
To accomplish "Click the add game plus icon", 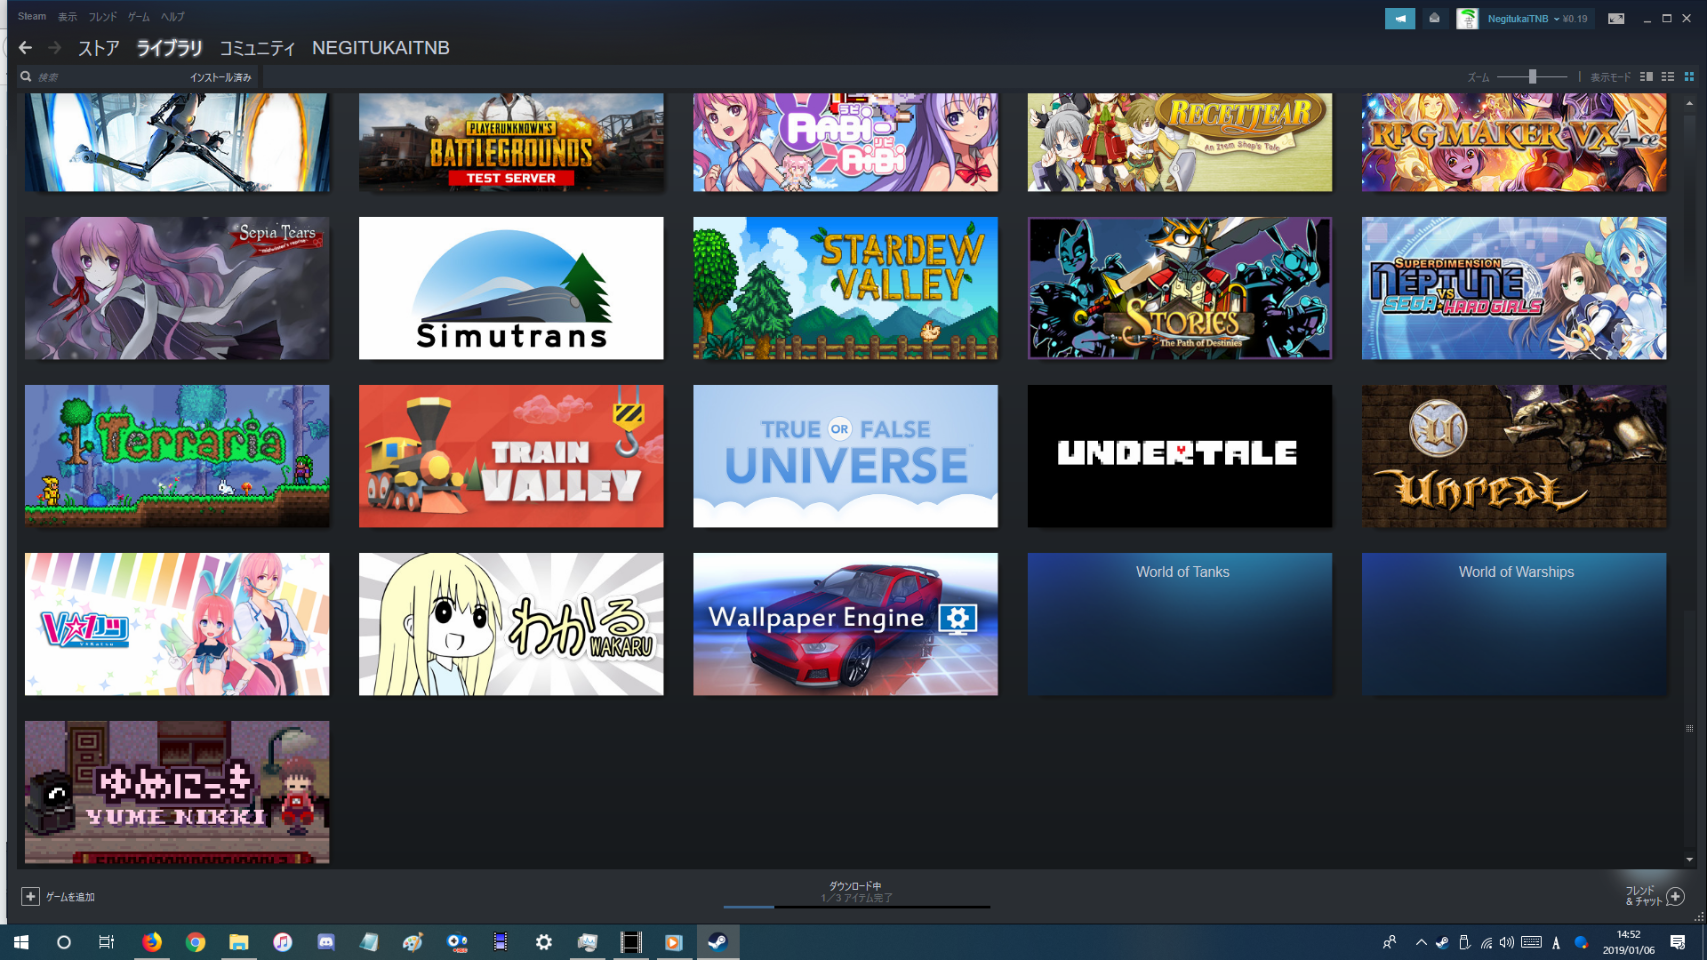I will coord(30,896).
